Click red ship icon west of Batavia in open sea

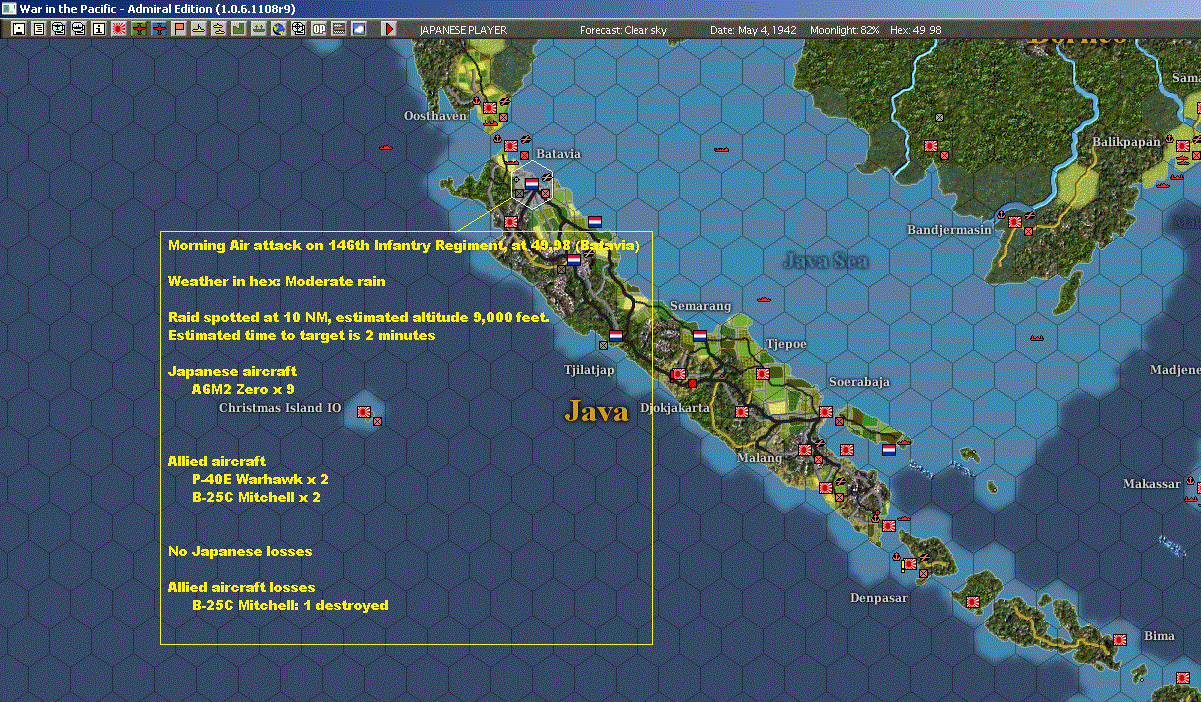(x=387, y=147)
